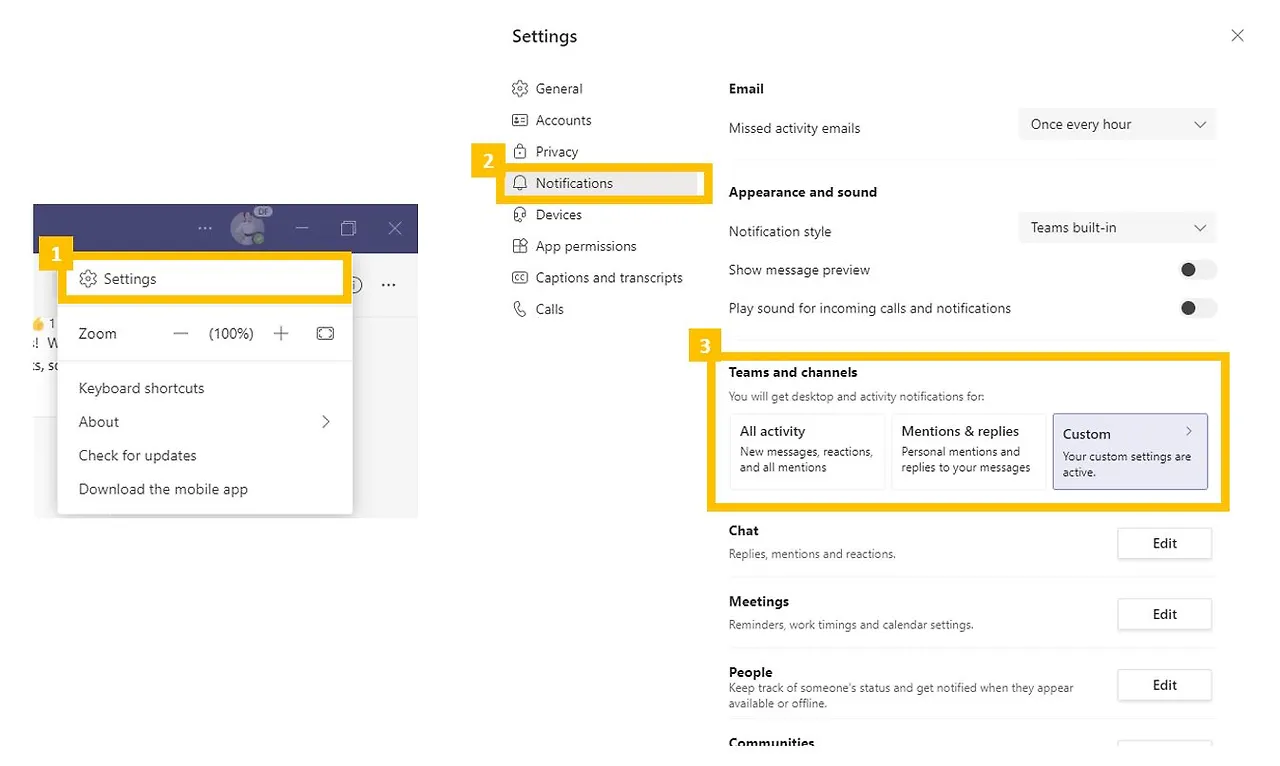Select the All activity notification option
The height and width of the screenshot is (766, 1280).
(x=808, y=451)
